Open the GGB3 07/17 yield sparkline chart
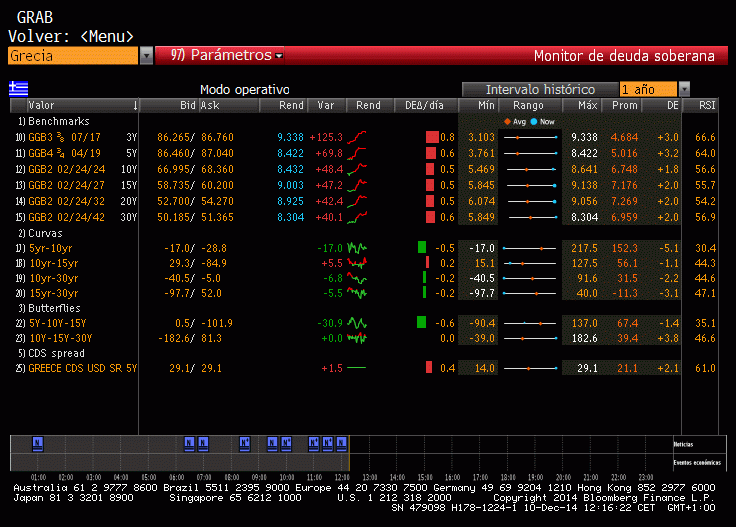This screenshot has height=527, width=736. click(x=357, y=137)
